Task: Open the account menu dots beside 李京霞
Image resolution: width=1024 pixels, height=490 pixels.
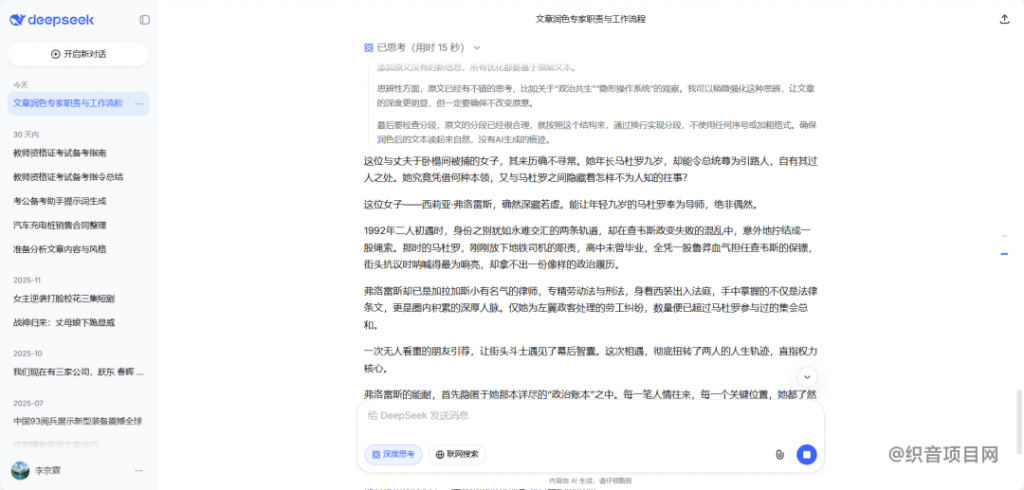Action: (x=138, y=470)
